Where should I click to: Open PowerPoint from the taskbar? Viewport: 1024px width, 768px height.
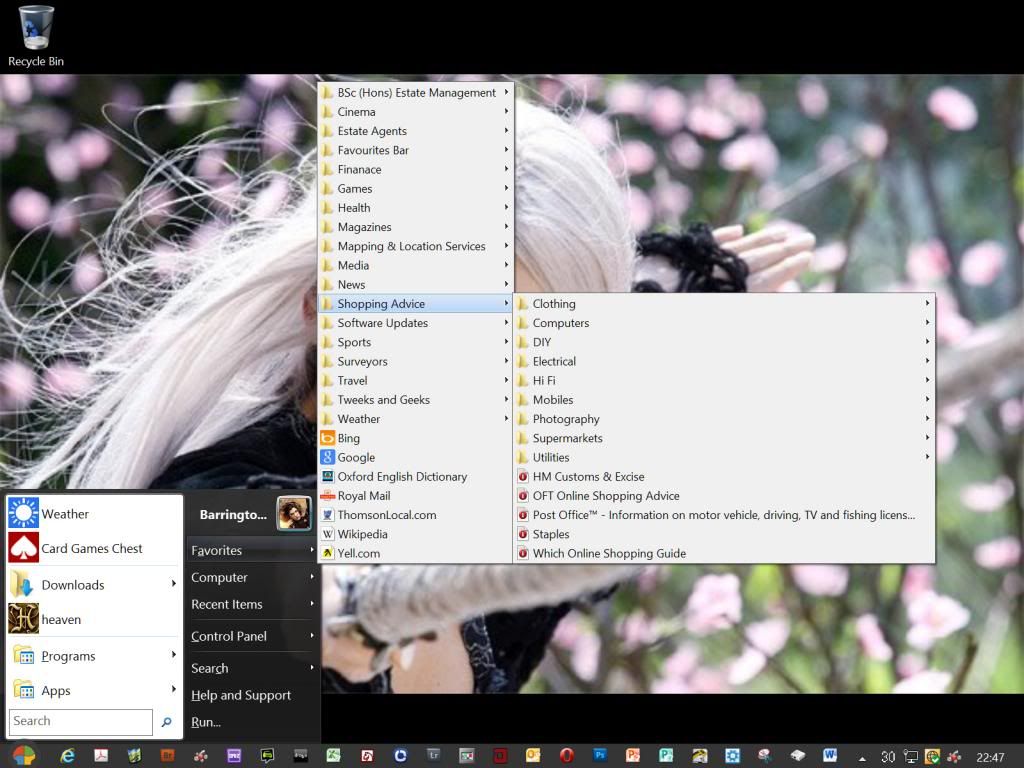[632, 756]
